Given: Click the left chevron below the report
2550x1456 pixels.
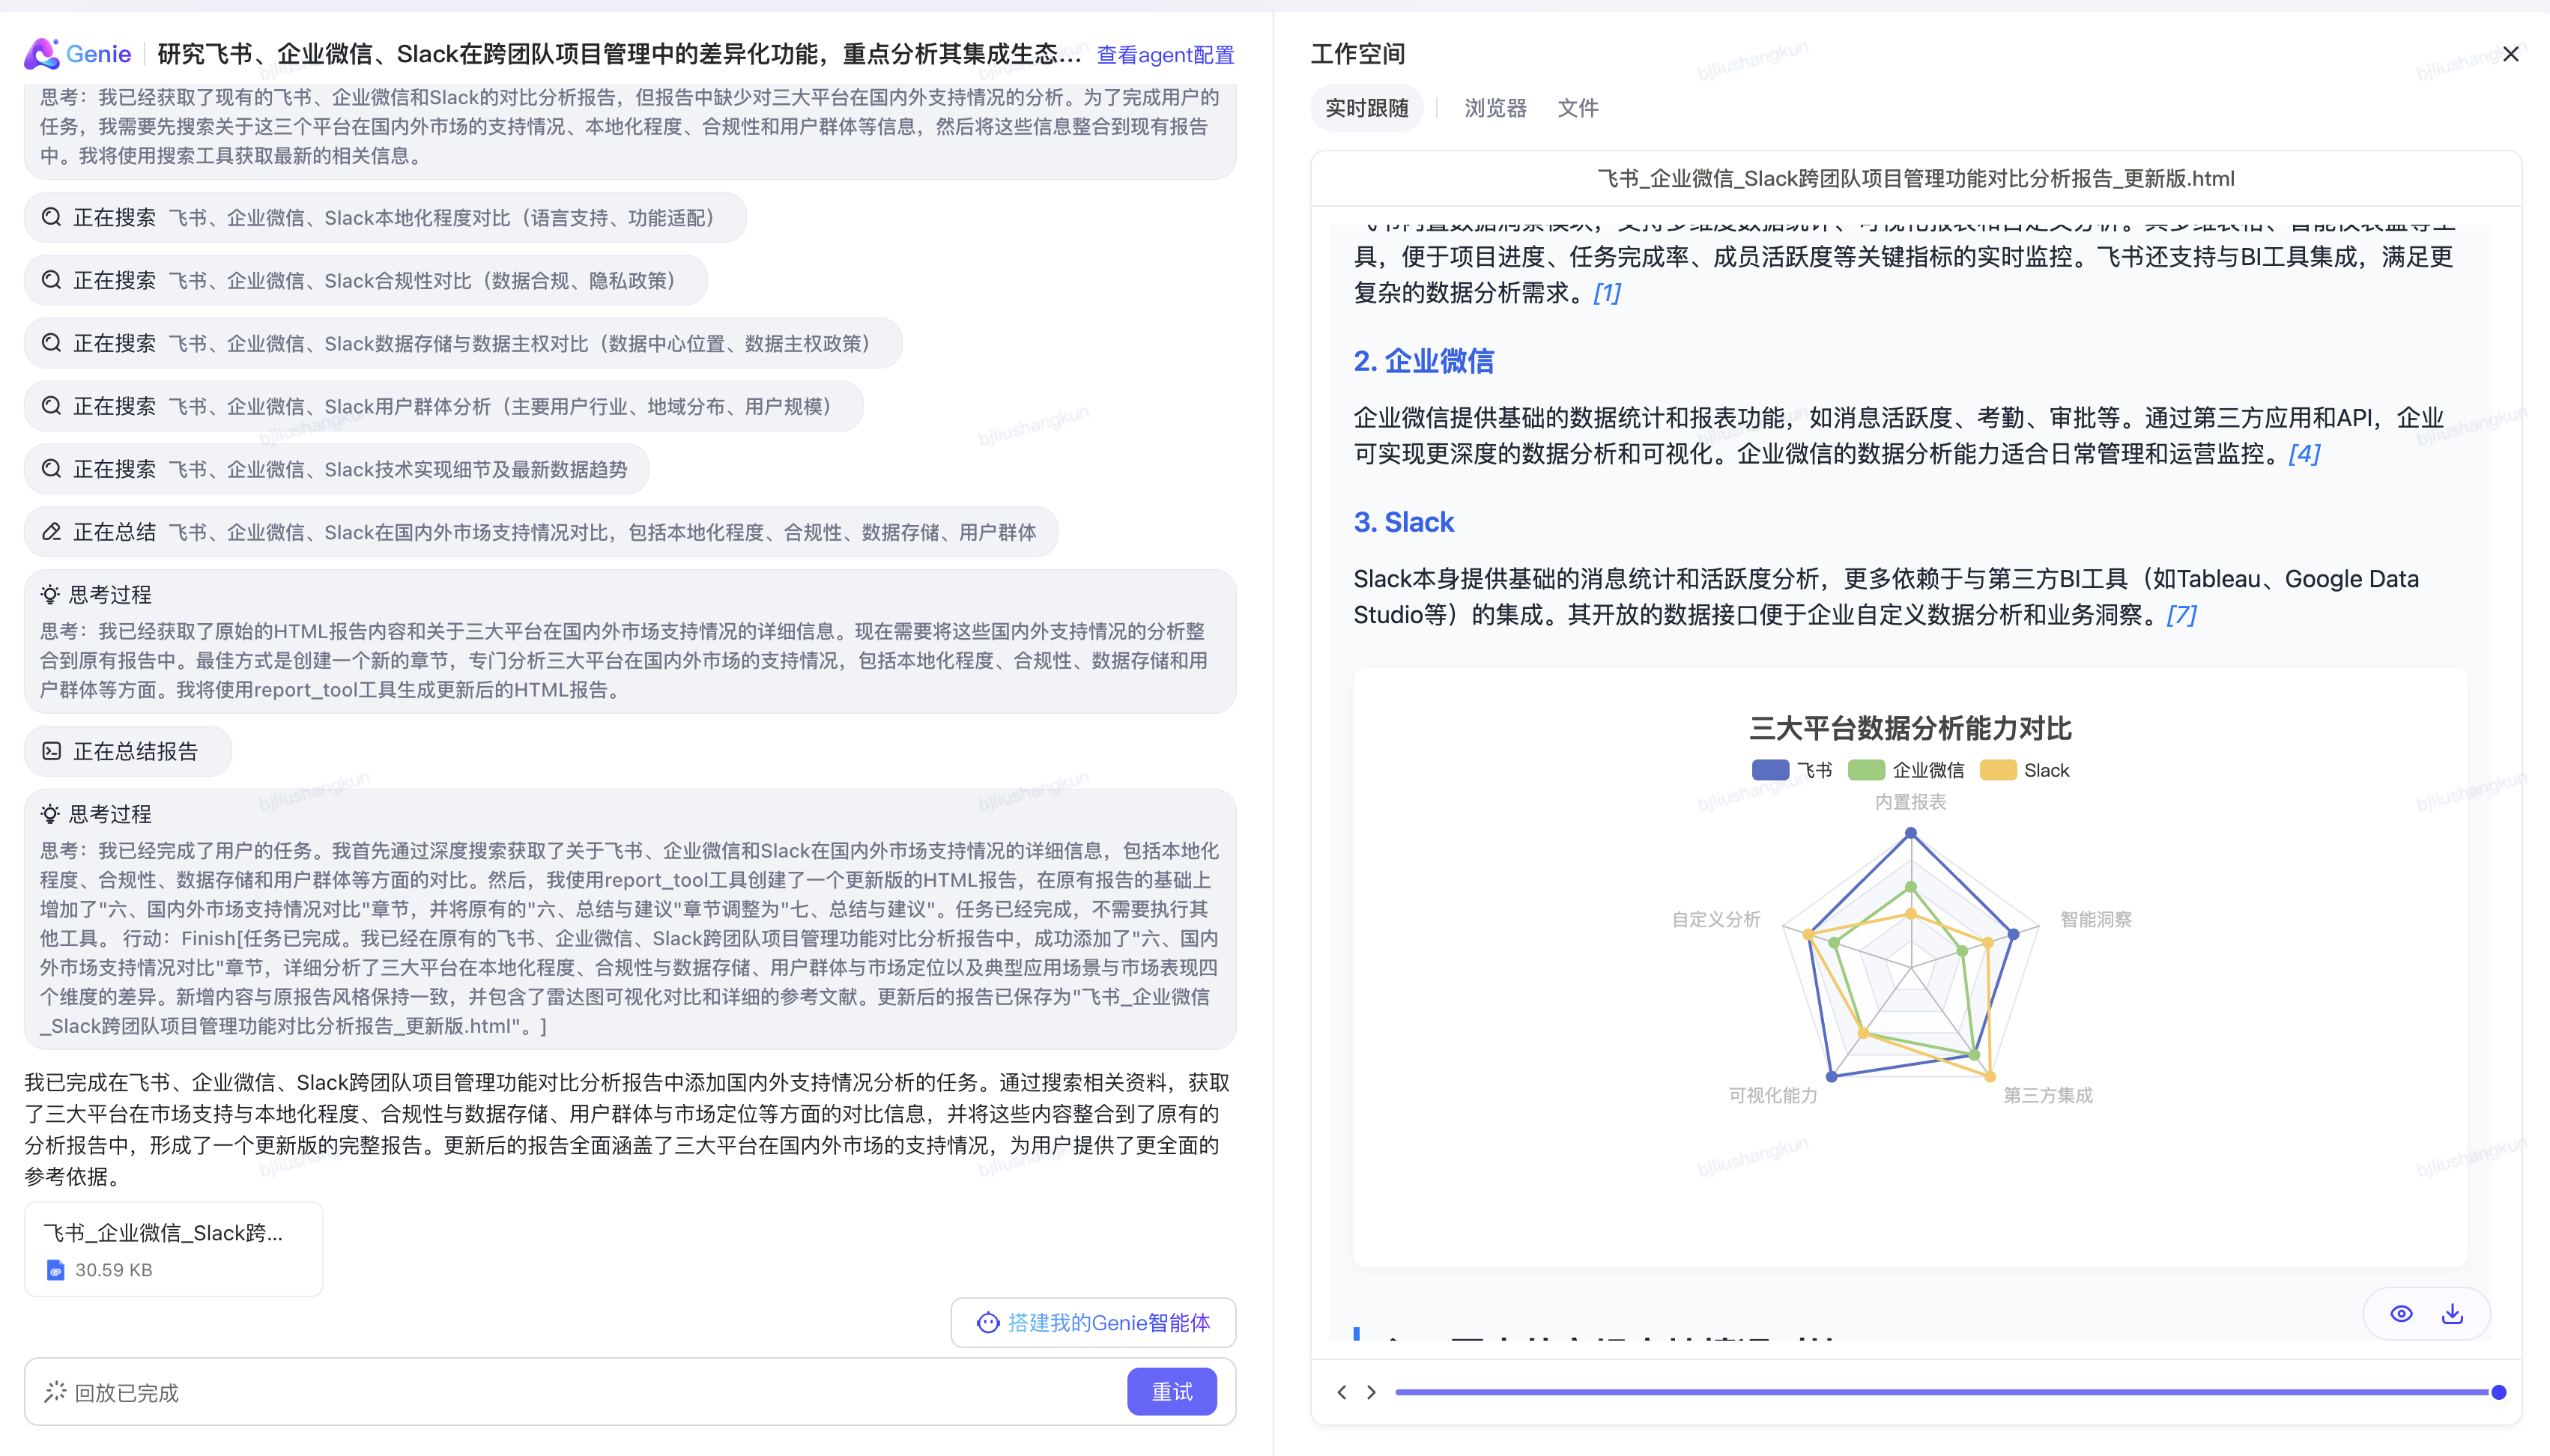Looking at the screenshot, I should (1343, 1391).
